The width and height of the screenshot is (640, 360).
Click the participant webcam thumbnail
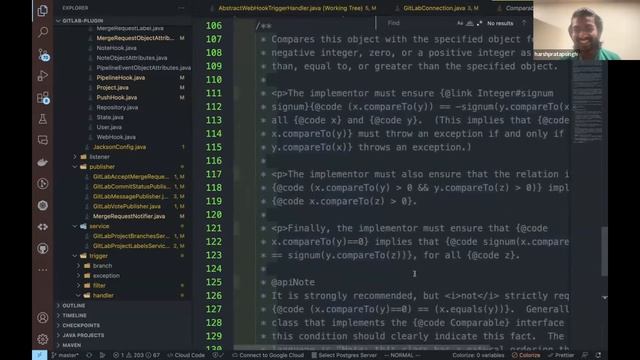587,30
